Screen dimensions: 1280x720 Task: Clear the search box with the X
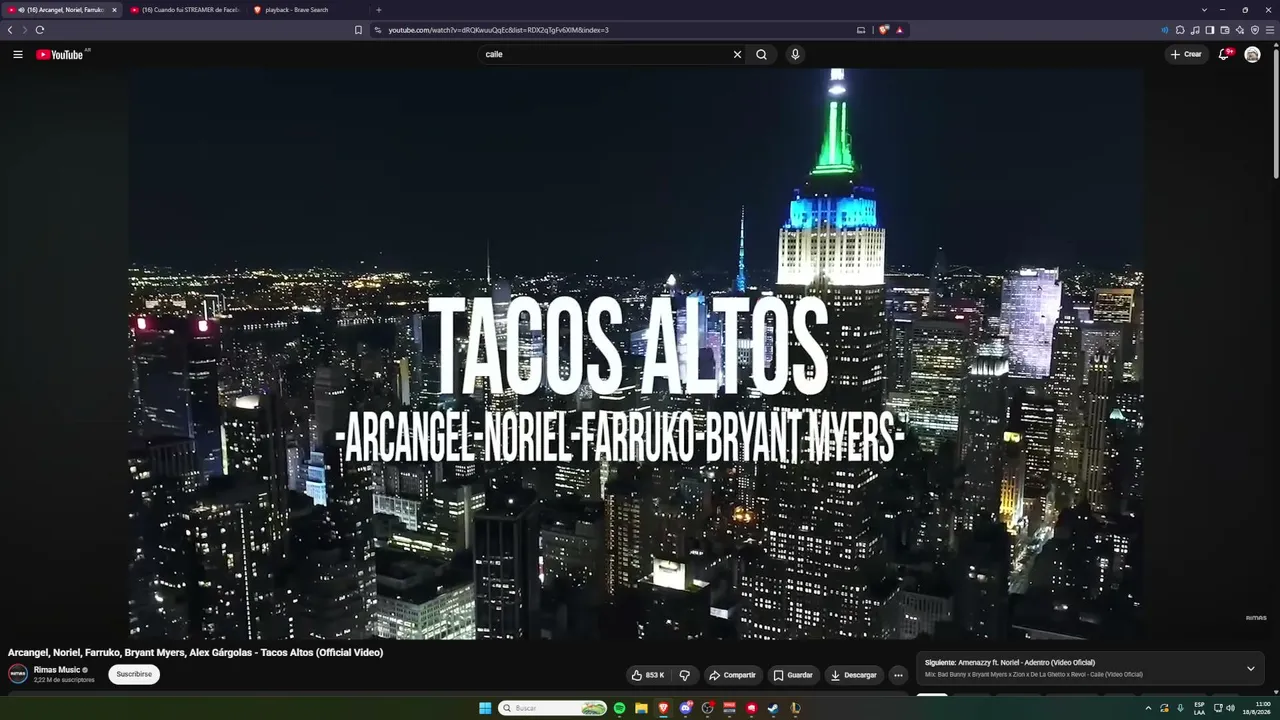[x=737, y=54]
